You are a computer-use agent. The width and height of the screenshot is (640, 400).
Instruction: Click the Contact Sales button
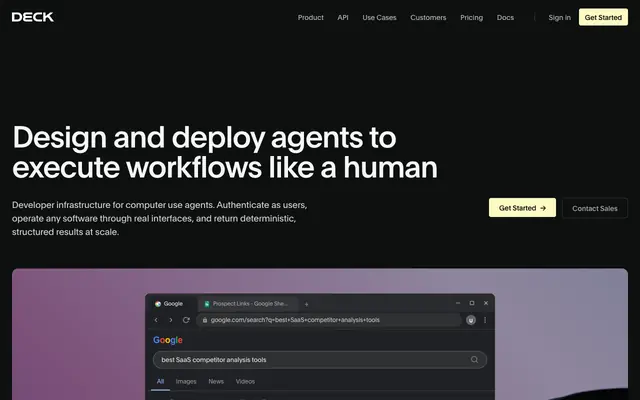(595, 208)
